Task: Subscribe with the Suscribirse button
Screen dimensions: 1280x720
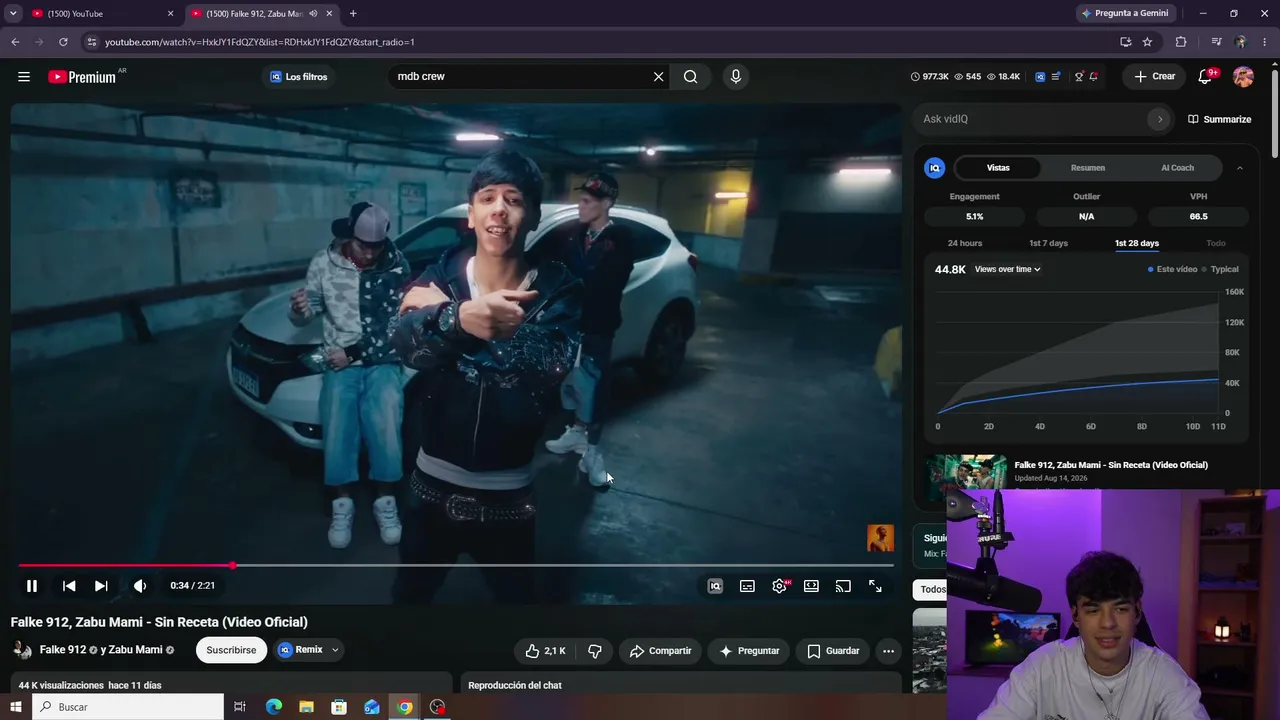Action: (231, 650)
